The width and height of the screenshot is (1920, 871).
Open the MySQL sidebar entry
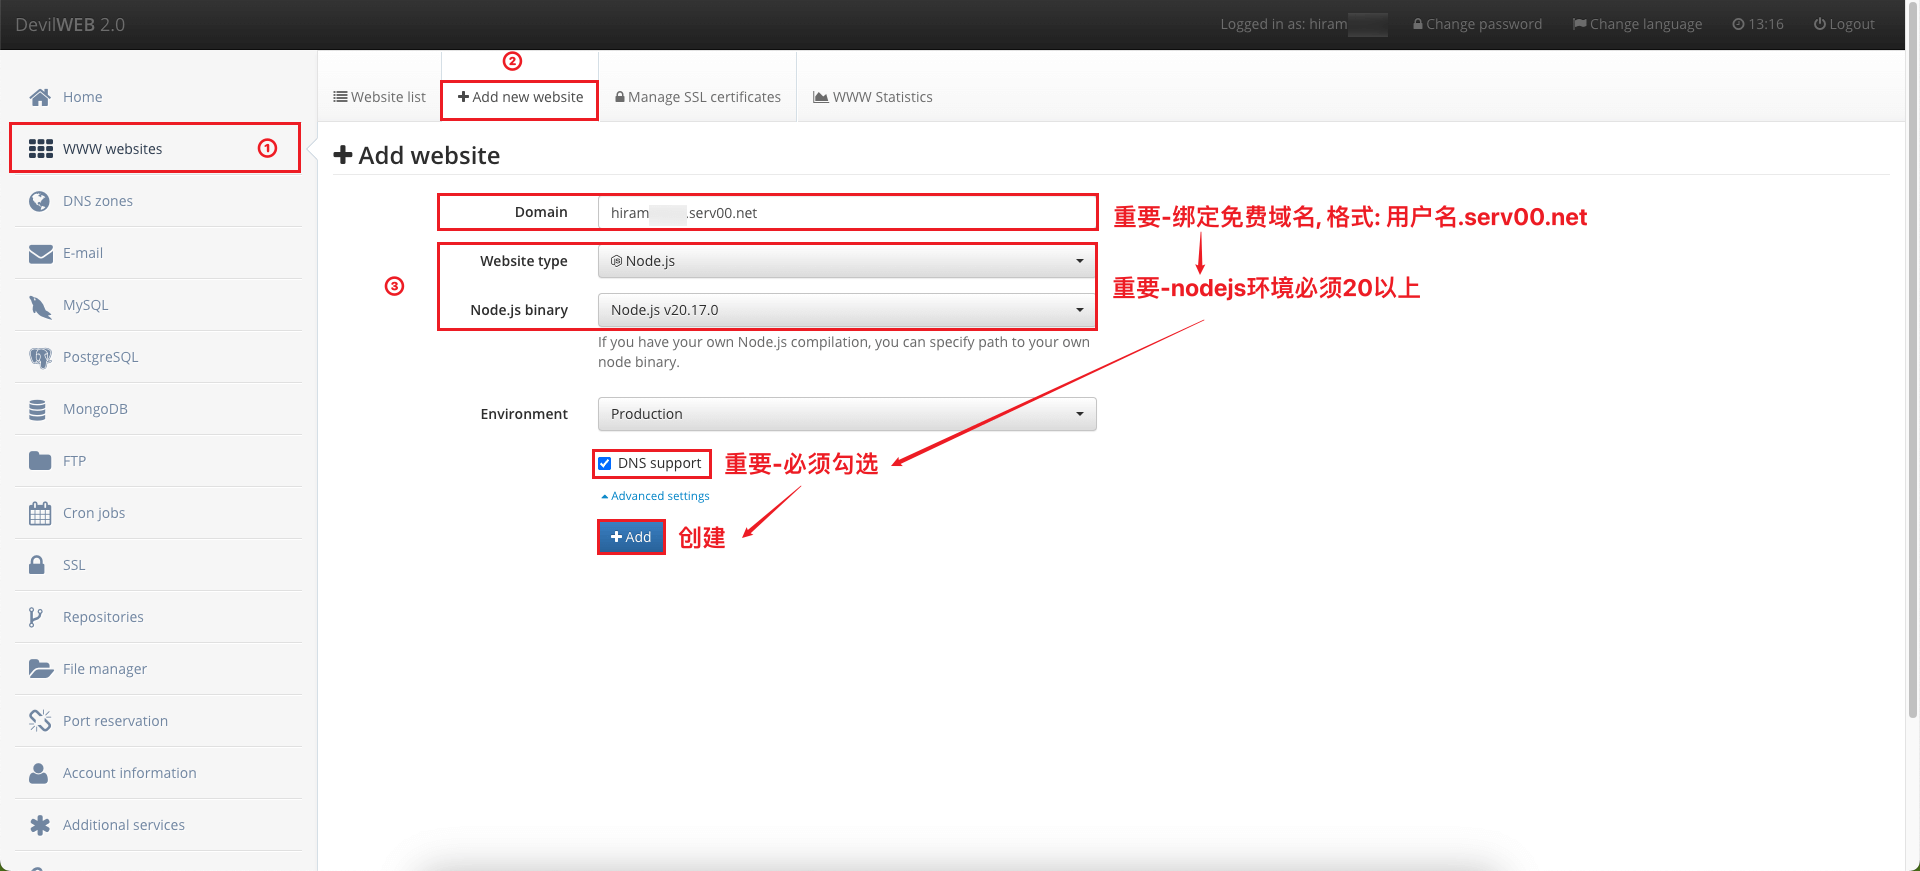[x=159, y=305]
